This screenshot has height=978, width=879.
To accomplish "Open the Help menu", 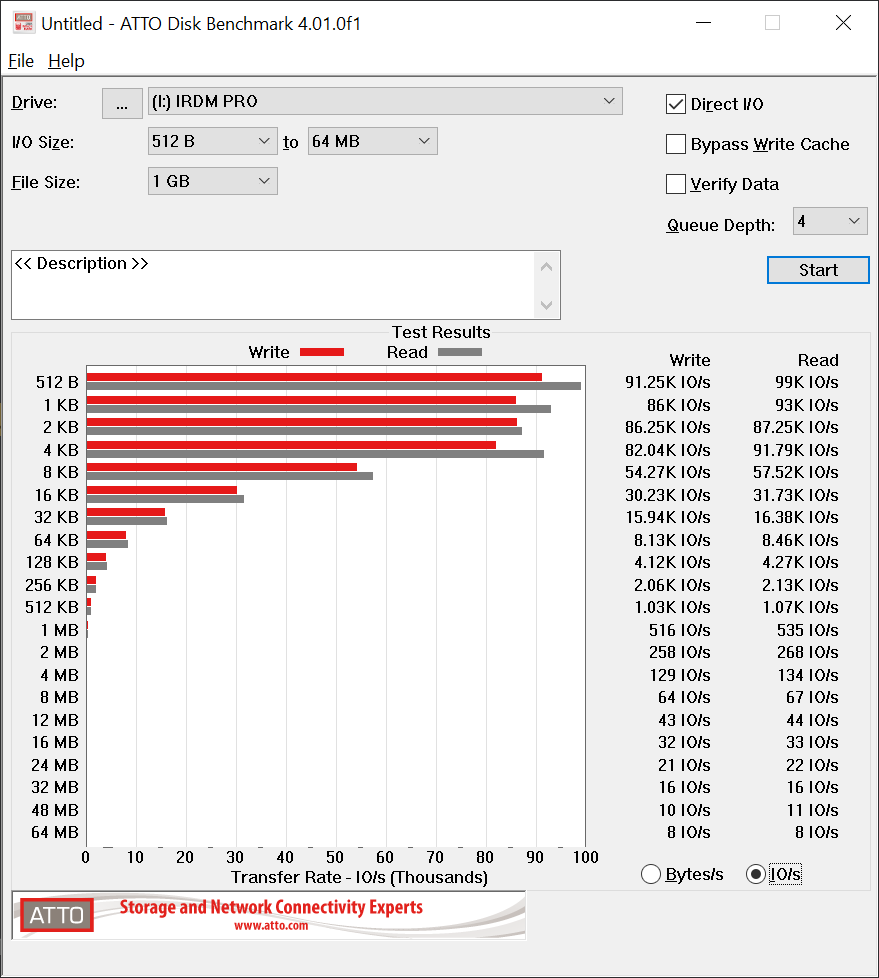I will [66, 61].
